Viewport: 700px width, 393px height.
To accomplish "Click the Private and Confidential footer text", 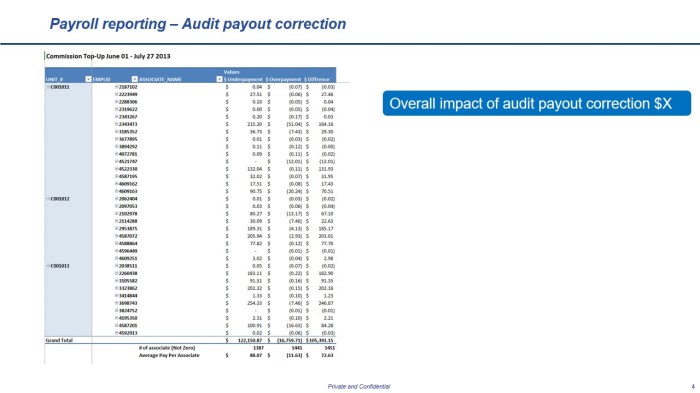I will [x=359, y=386].
